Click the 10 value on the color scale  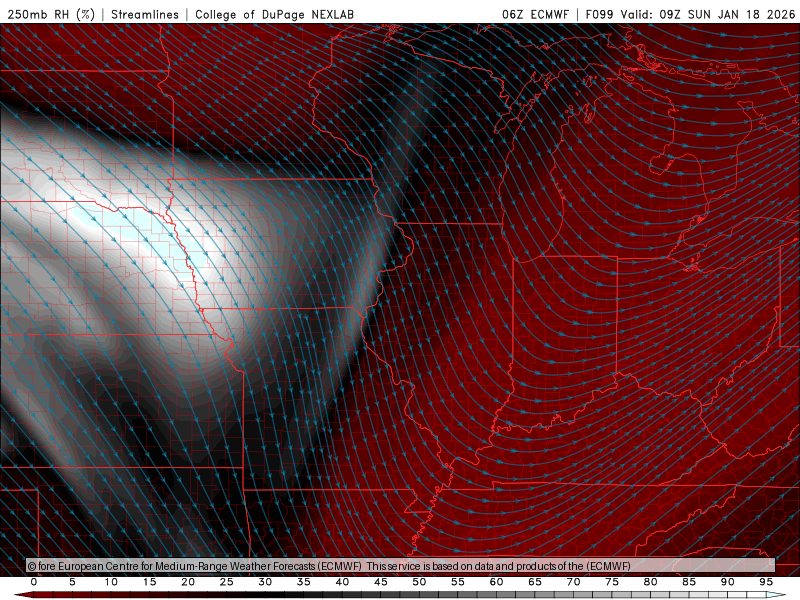click(111, 582)
